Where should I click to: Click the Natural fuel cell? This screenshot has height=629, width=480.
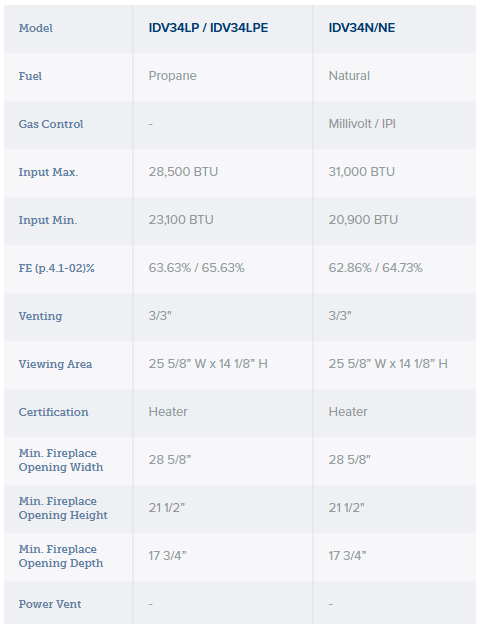tap(349, 76)
